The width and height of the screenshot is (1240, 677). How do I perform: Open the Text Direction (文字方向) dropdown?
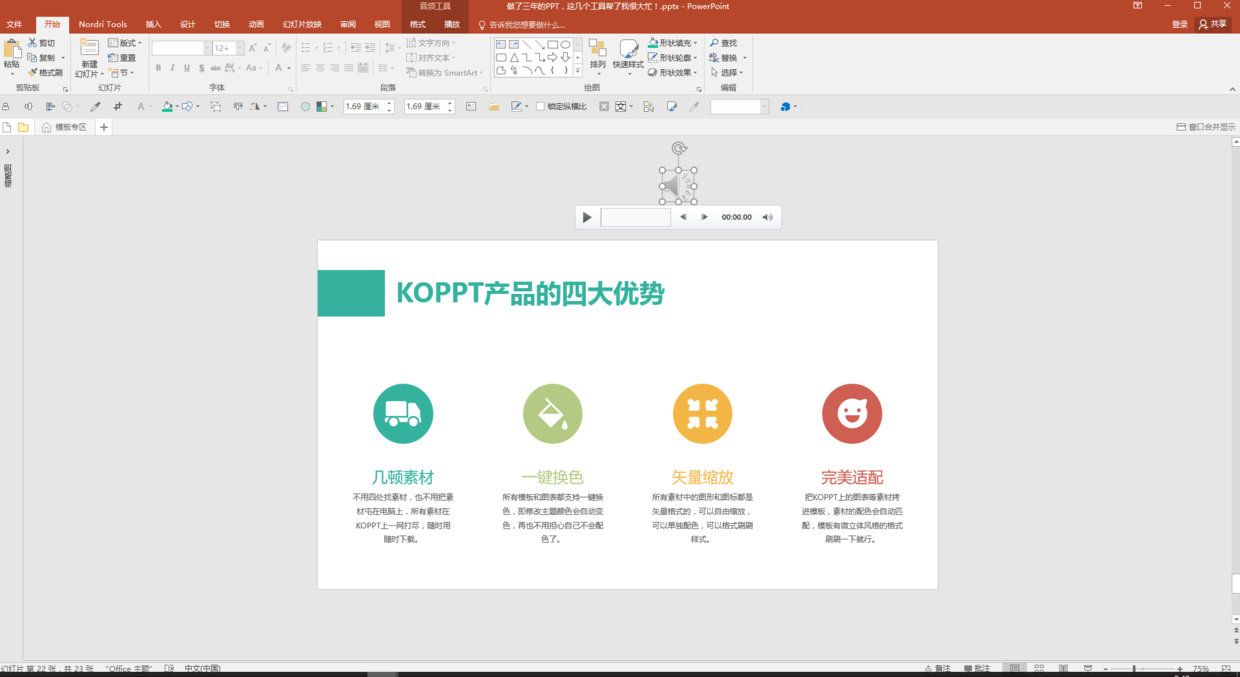431,43
